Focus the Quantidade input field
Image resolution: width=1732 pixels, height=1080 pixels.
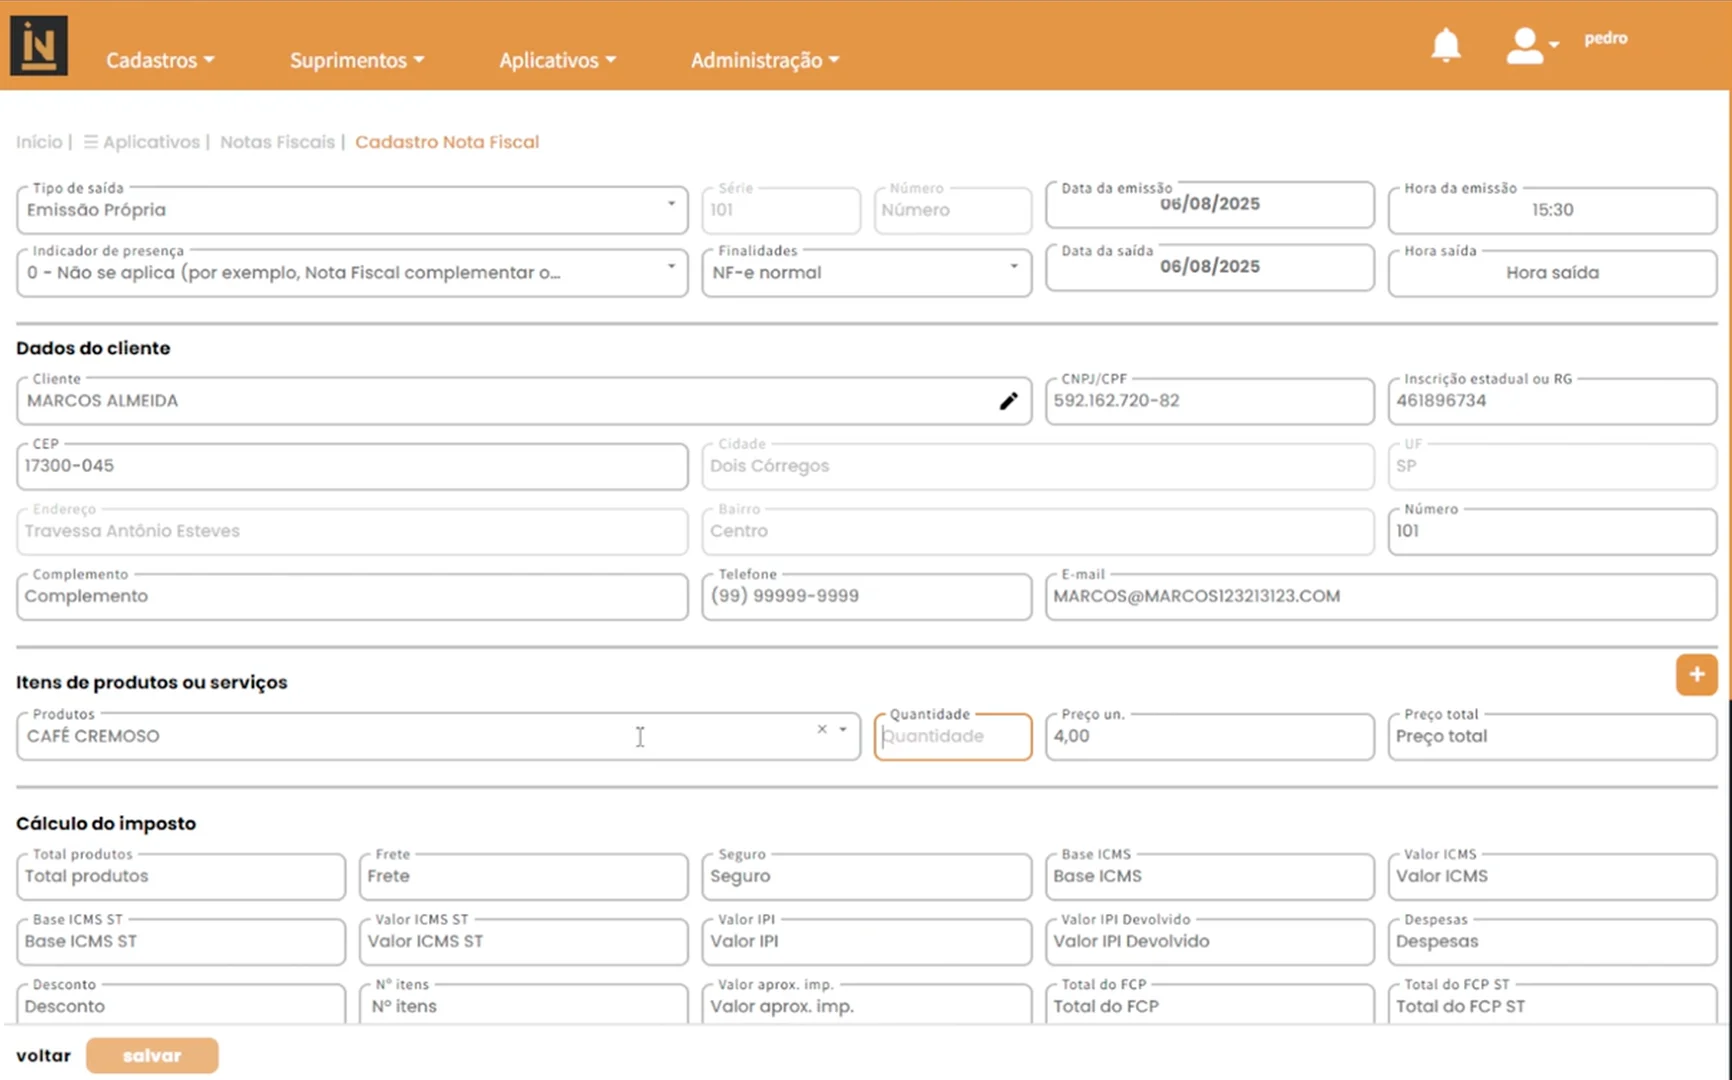[x=952, y=737]
